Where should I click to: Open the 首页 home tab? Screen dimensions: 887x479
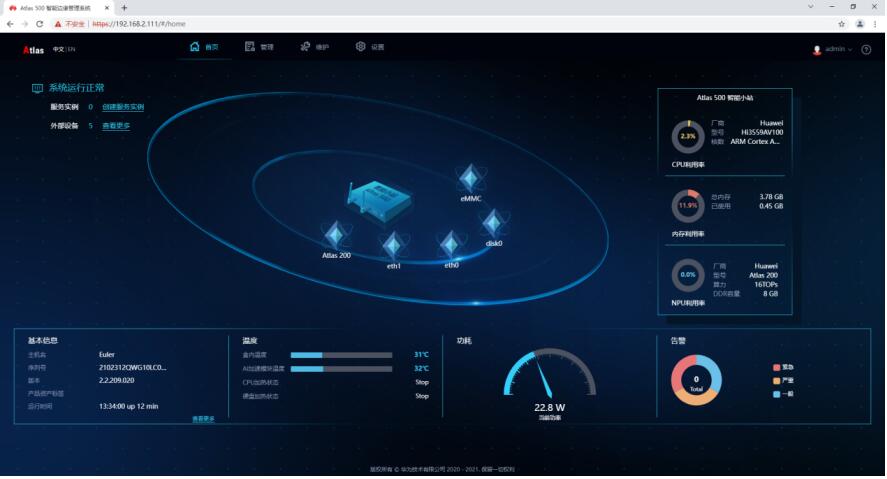point(204,47)
